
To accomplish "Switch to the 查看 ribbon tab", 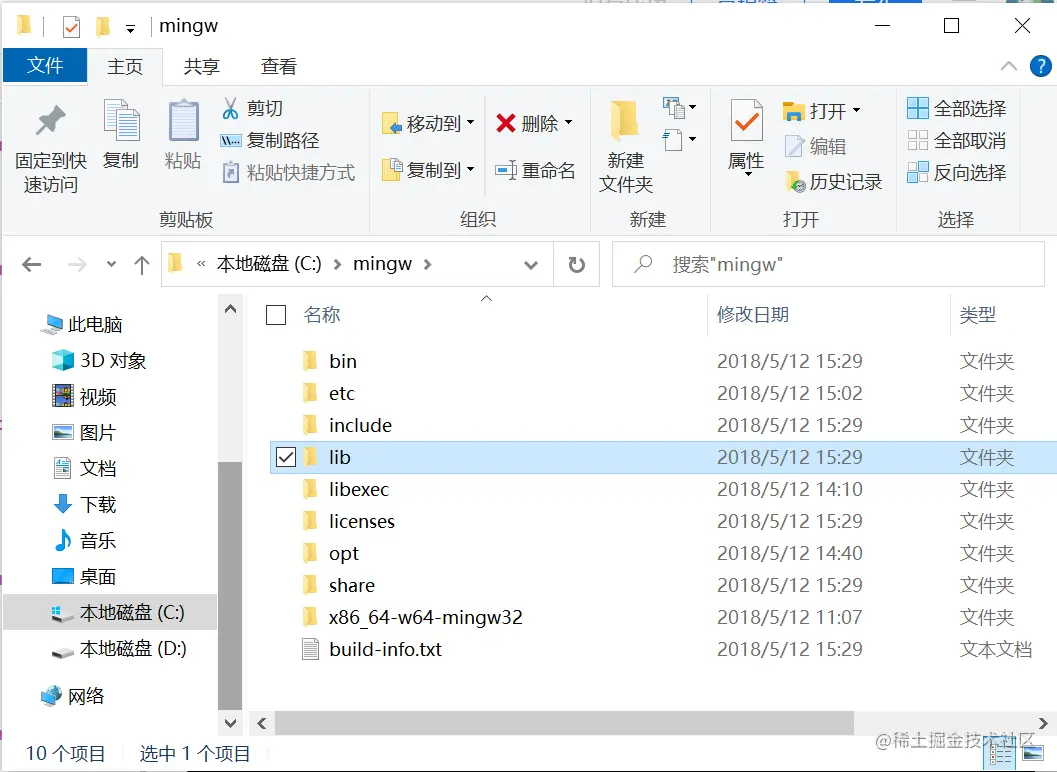I will pos(278,66).
